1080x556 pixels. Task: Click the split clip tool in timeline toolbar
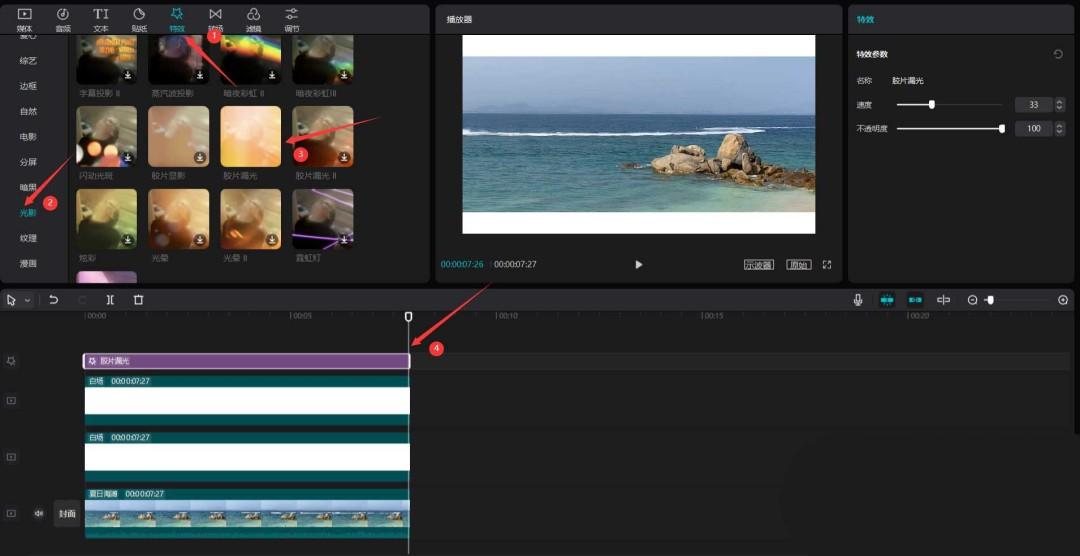(110, 300)
